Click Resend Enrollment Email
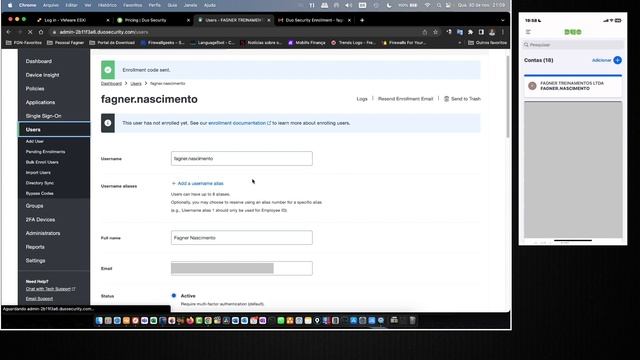 [x=405, y=99]
